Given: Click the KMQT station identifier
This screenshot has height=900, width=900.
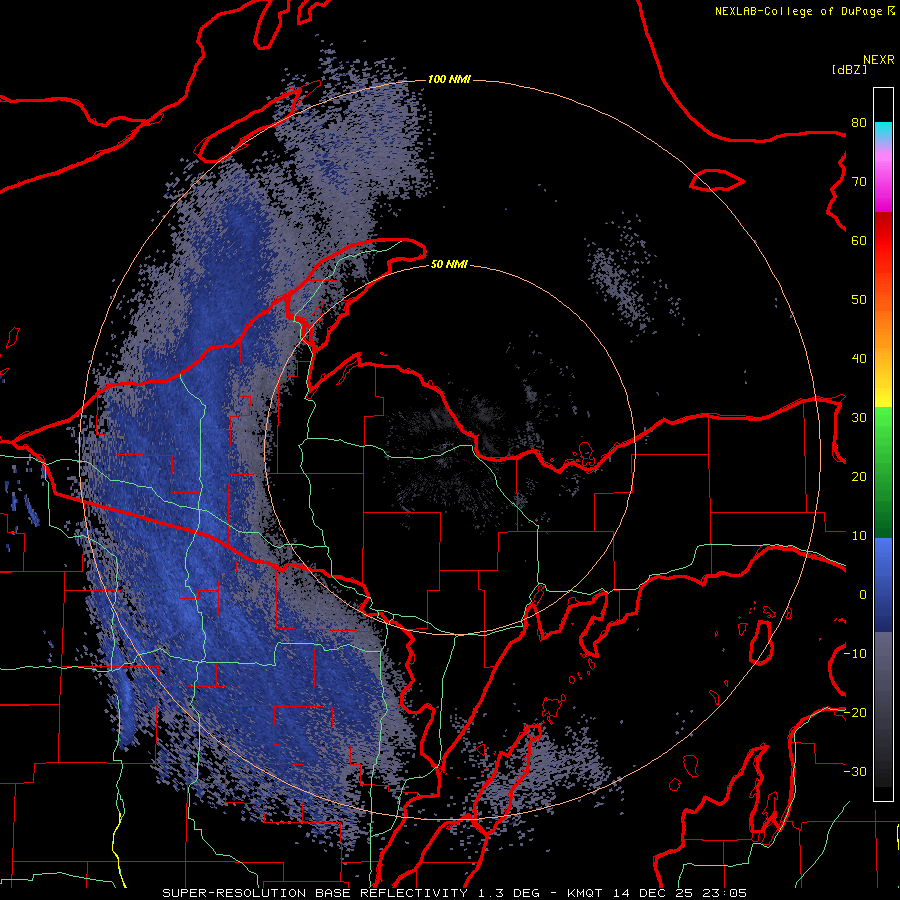Looking at the screenshot, I should pos(584,893).
